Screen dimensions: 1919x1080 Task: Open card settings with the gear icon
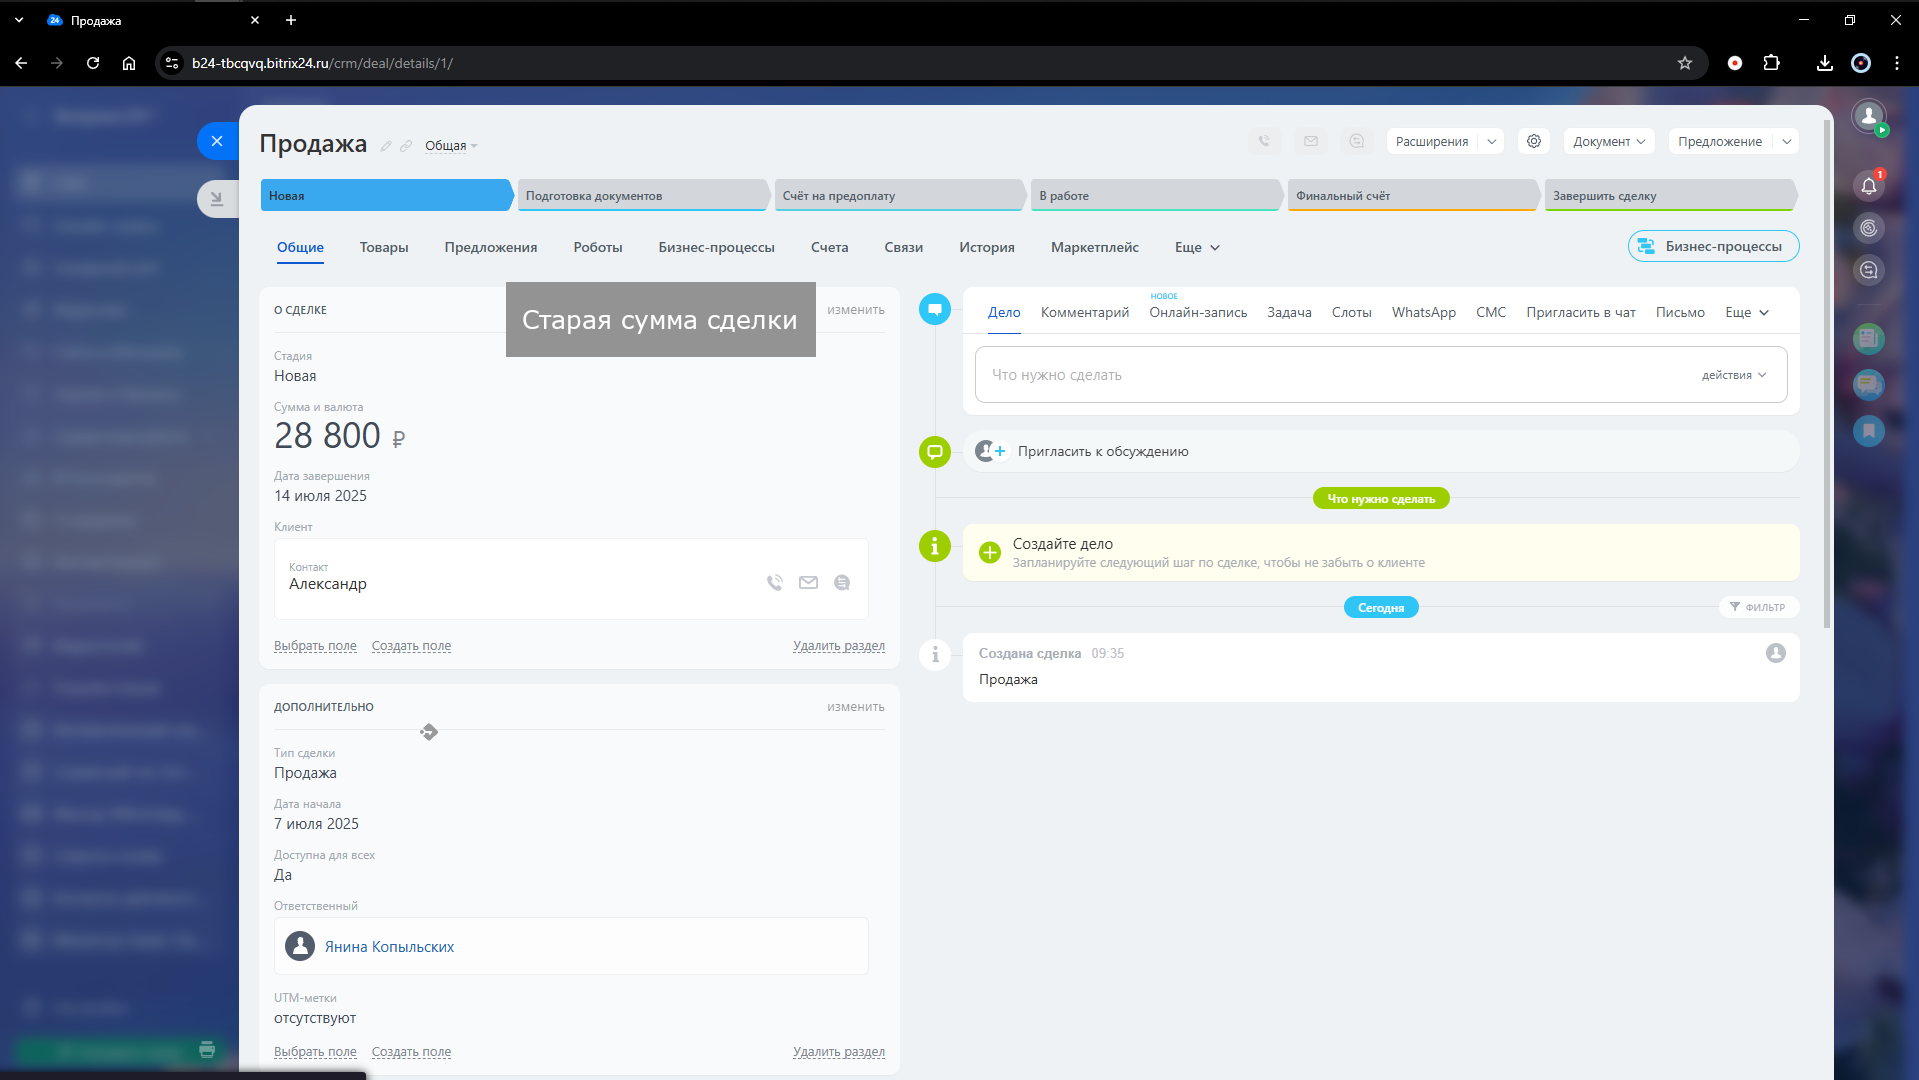[1534, 141]
